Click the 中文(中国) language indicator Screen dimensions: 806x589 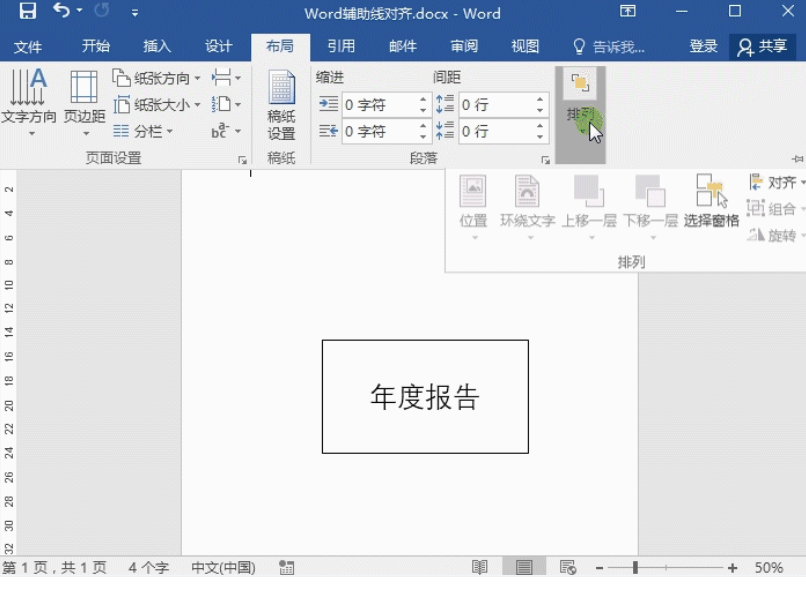[223, 567]
